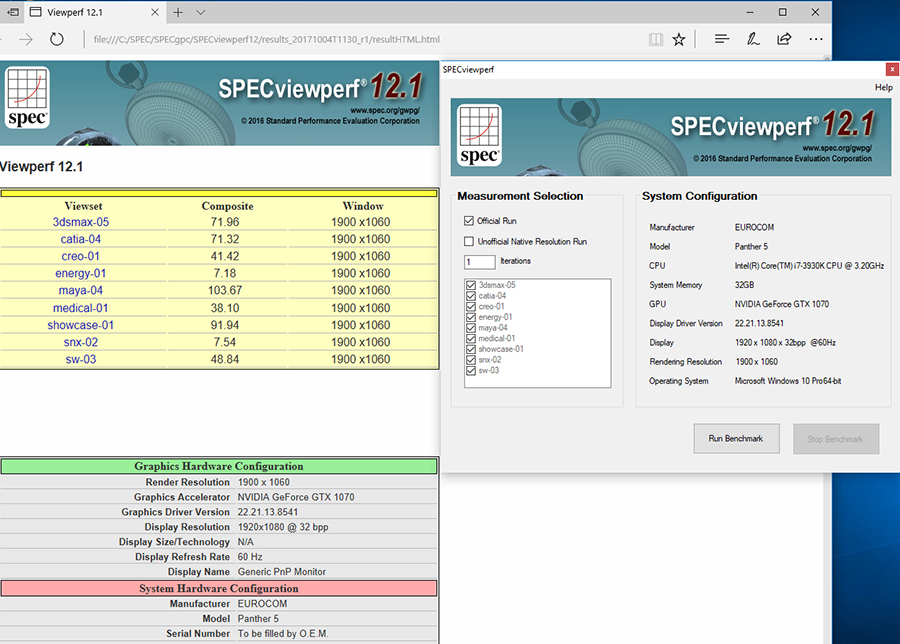Click the Run Benchmark button
The width and height of the screenshot is (900, 644).
[x=735, y=439]
